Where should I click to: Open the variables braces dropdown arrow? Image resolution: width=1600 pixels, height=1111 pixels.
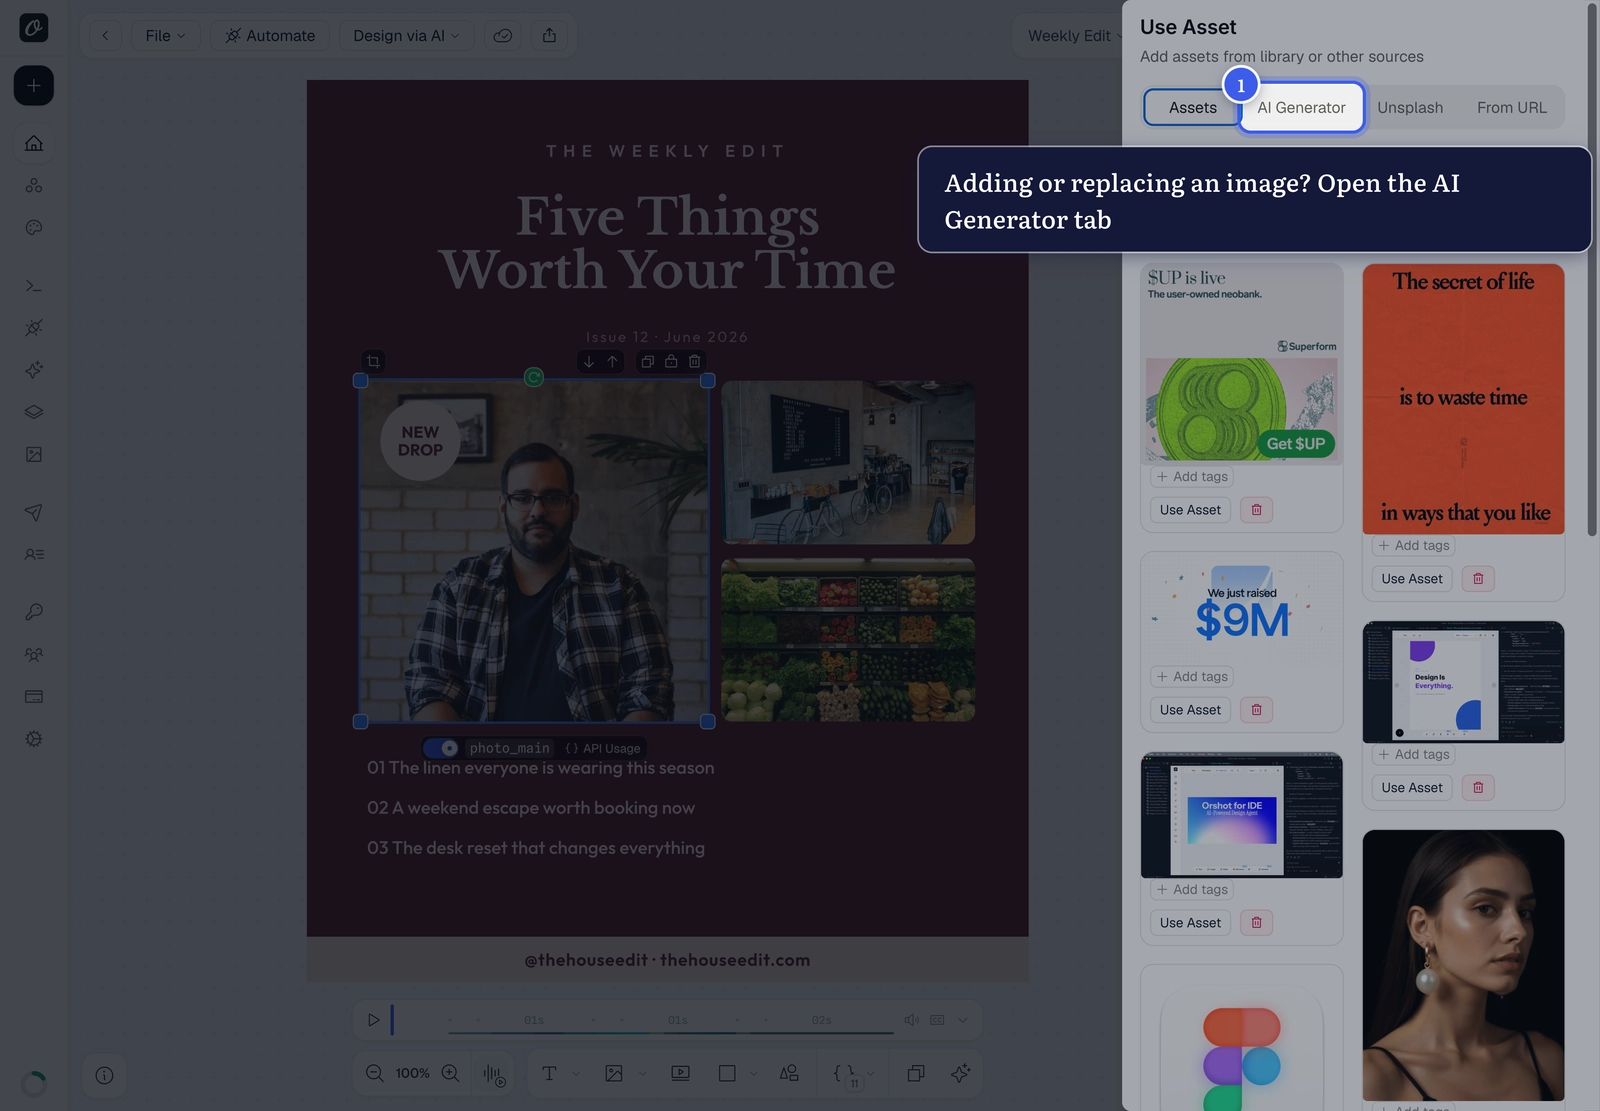(x=871, y=1074)
